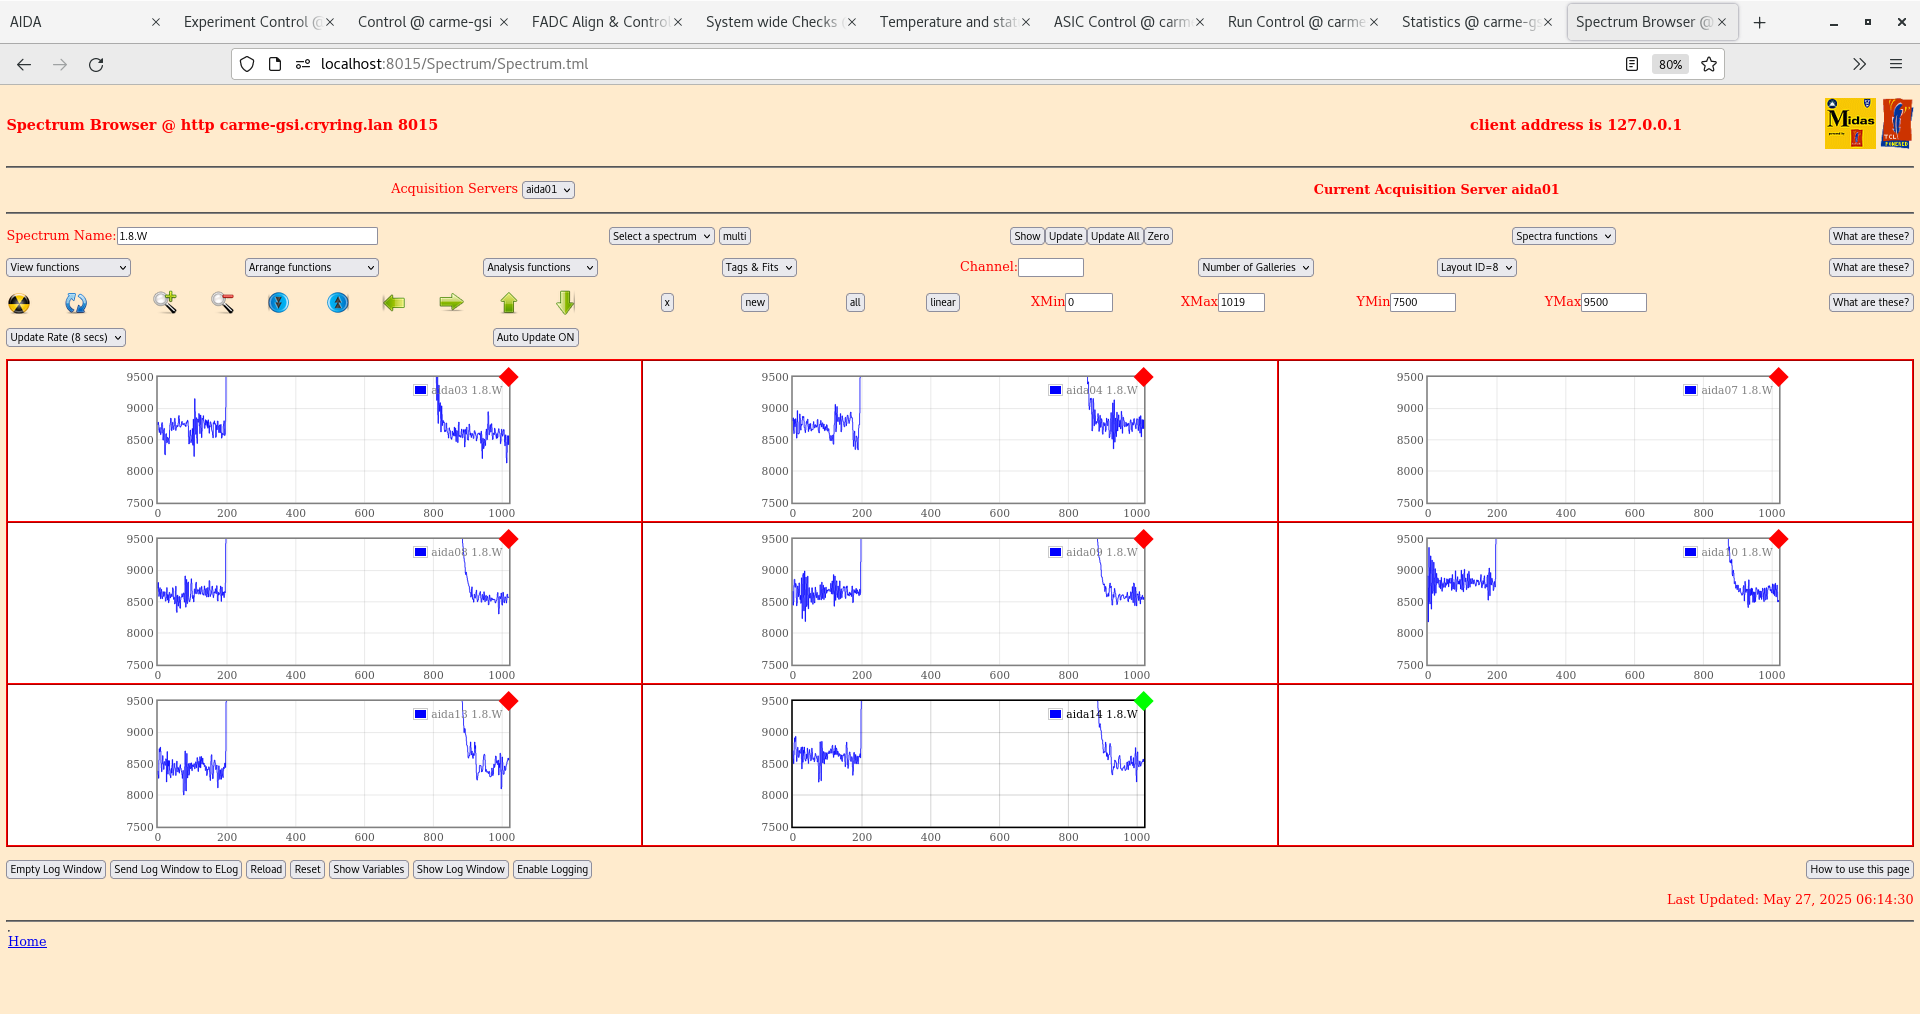Follow the Home link at the bottom
Viewport: 1920px width, 1014px height.
point(26,941)
